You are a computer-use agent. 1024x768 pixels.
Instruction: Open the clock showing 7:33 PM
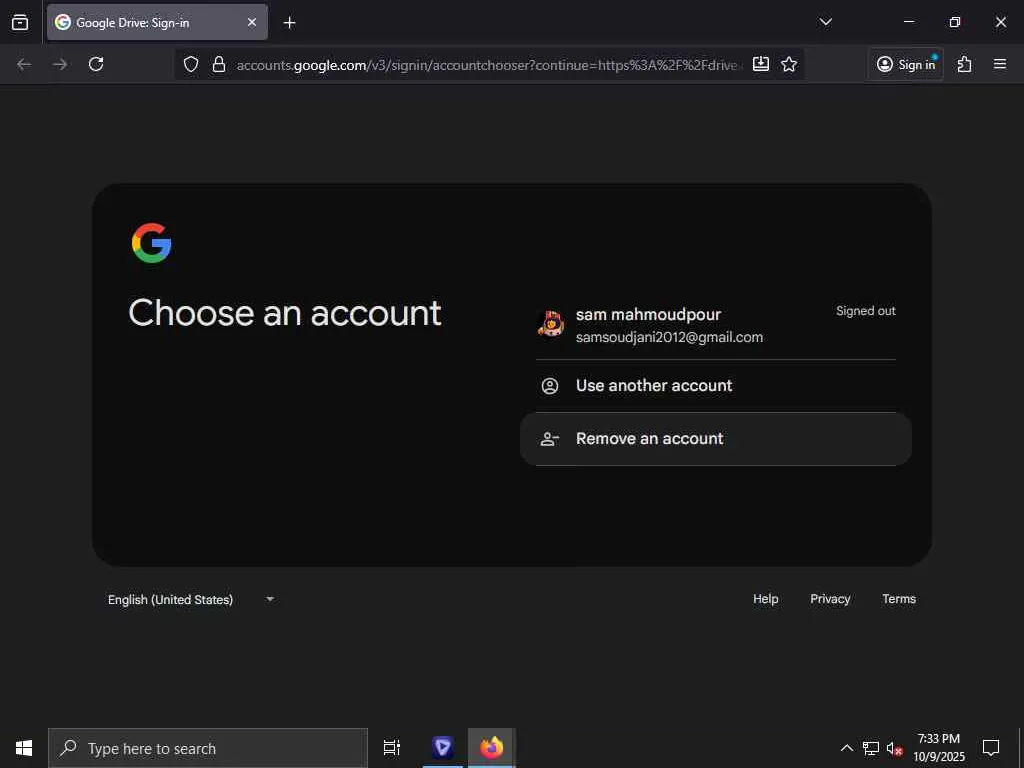coord(938,748)
